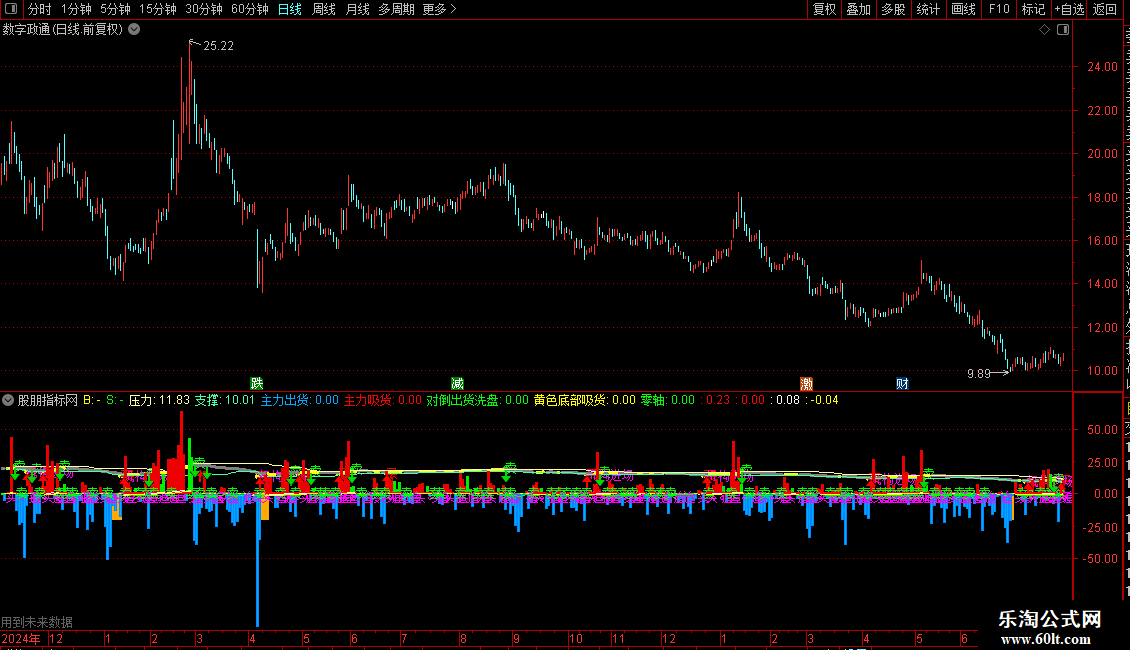This screenshot has height=650, width=1130.
Task: Click the 24.00 price axis label
Action: click(1102, 67)
